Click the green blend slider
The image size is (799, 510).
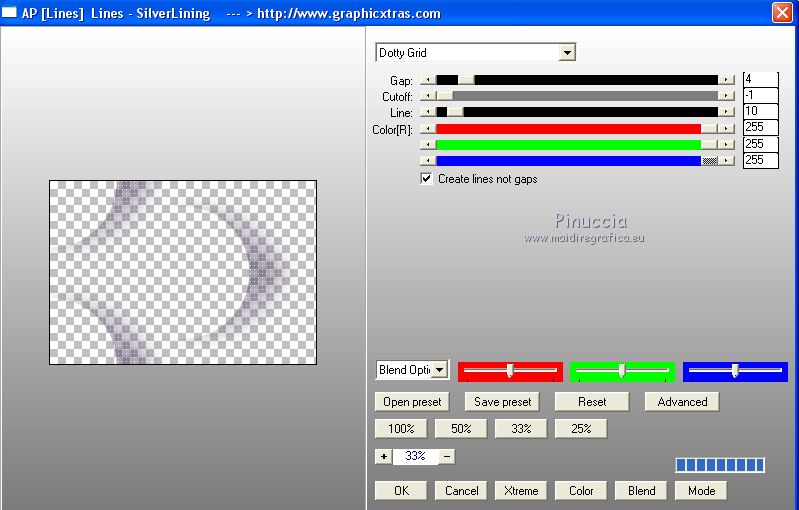coord(622,371)
